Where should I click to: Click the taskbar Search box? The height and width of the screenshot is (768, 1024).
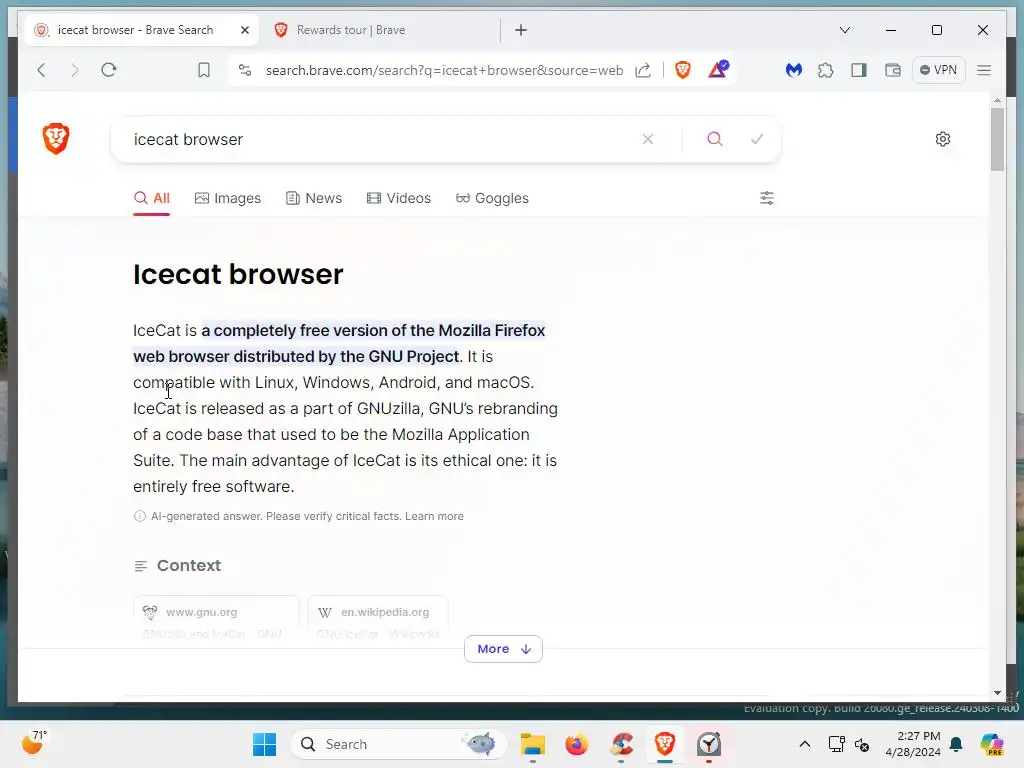click(398, 744)
